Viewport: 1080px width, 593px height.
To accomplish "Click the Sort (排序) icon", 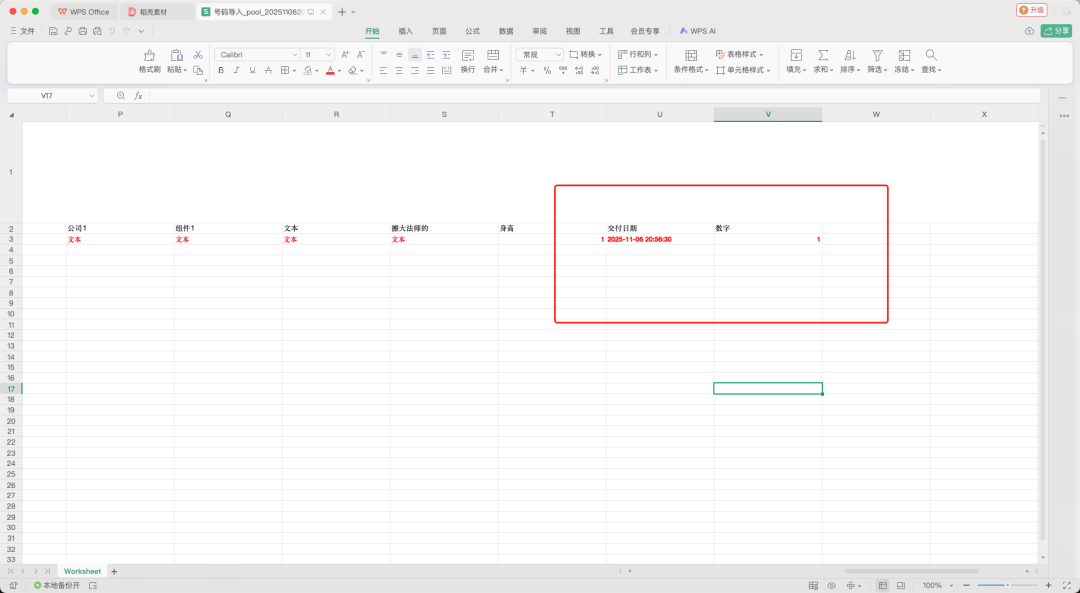I will point(850,56).
